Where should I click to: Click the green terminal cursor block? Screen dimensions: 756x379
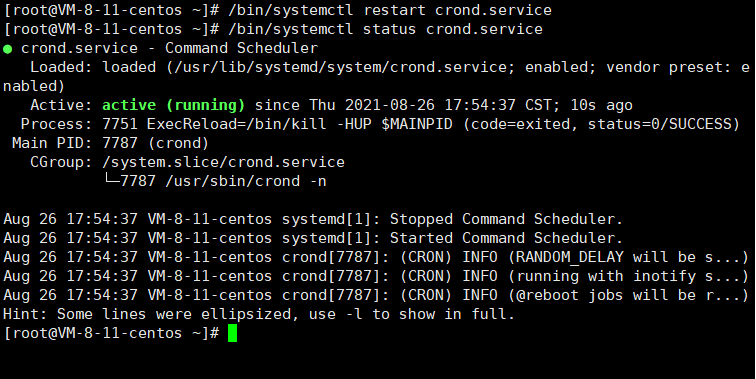pos(232,333)
